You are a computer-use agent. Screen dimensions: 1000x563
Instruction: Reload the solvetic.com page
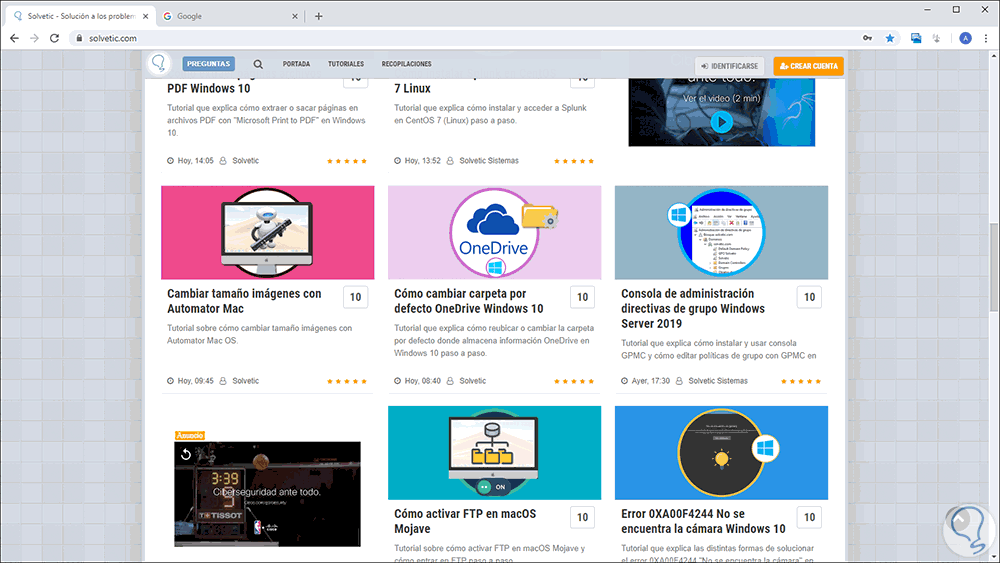coord(54,38)
